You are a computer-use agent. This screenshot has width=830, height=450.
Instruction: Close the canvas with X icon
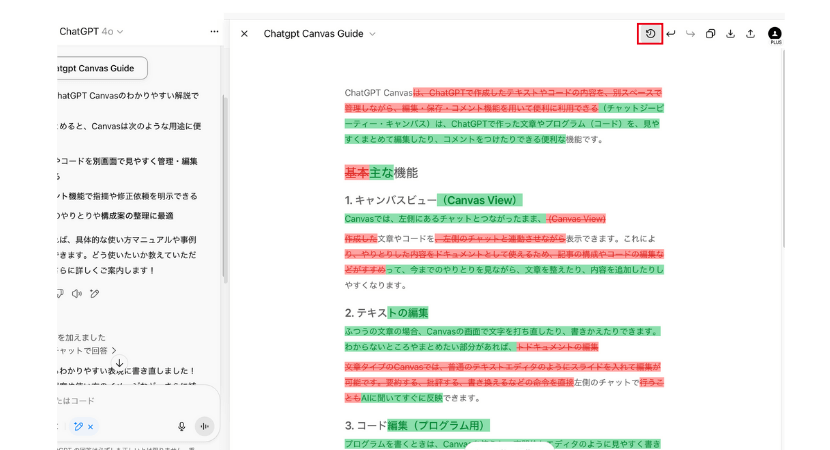(244, 34)
